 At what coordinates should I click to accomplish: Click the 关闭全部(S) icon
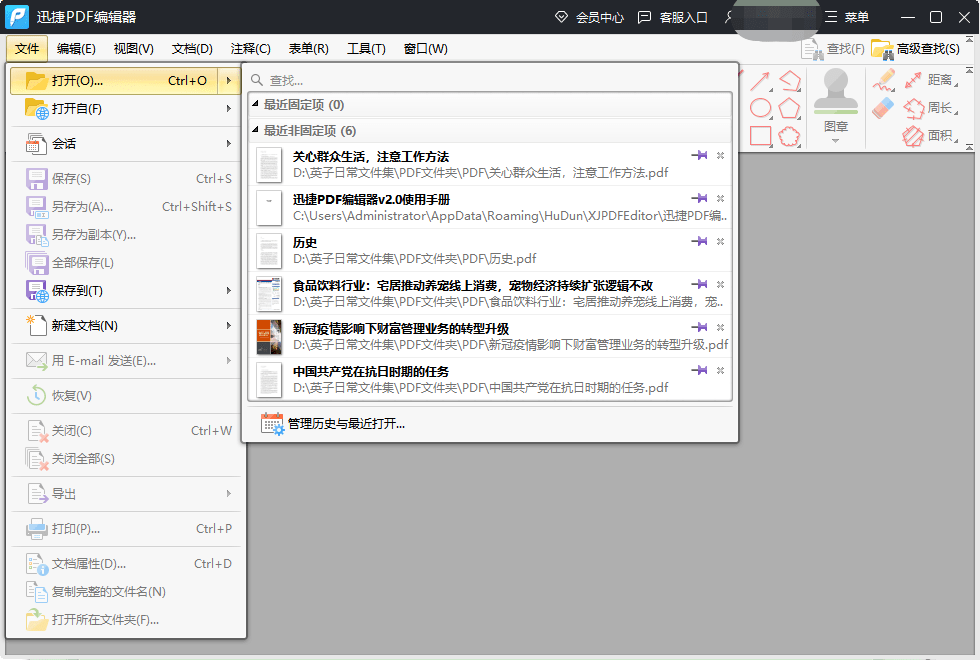point(36,459)
